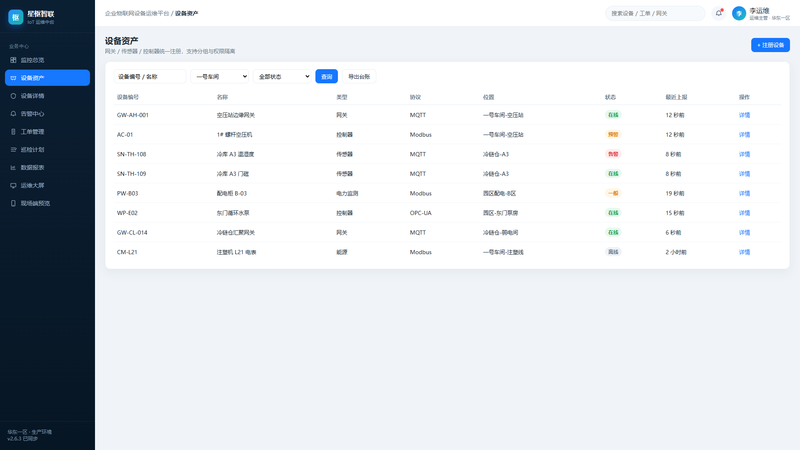Expand the 全部状态 status dropdown
The image size is (800, 450).
click(x=282, y=77)
